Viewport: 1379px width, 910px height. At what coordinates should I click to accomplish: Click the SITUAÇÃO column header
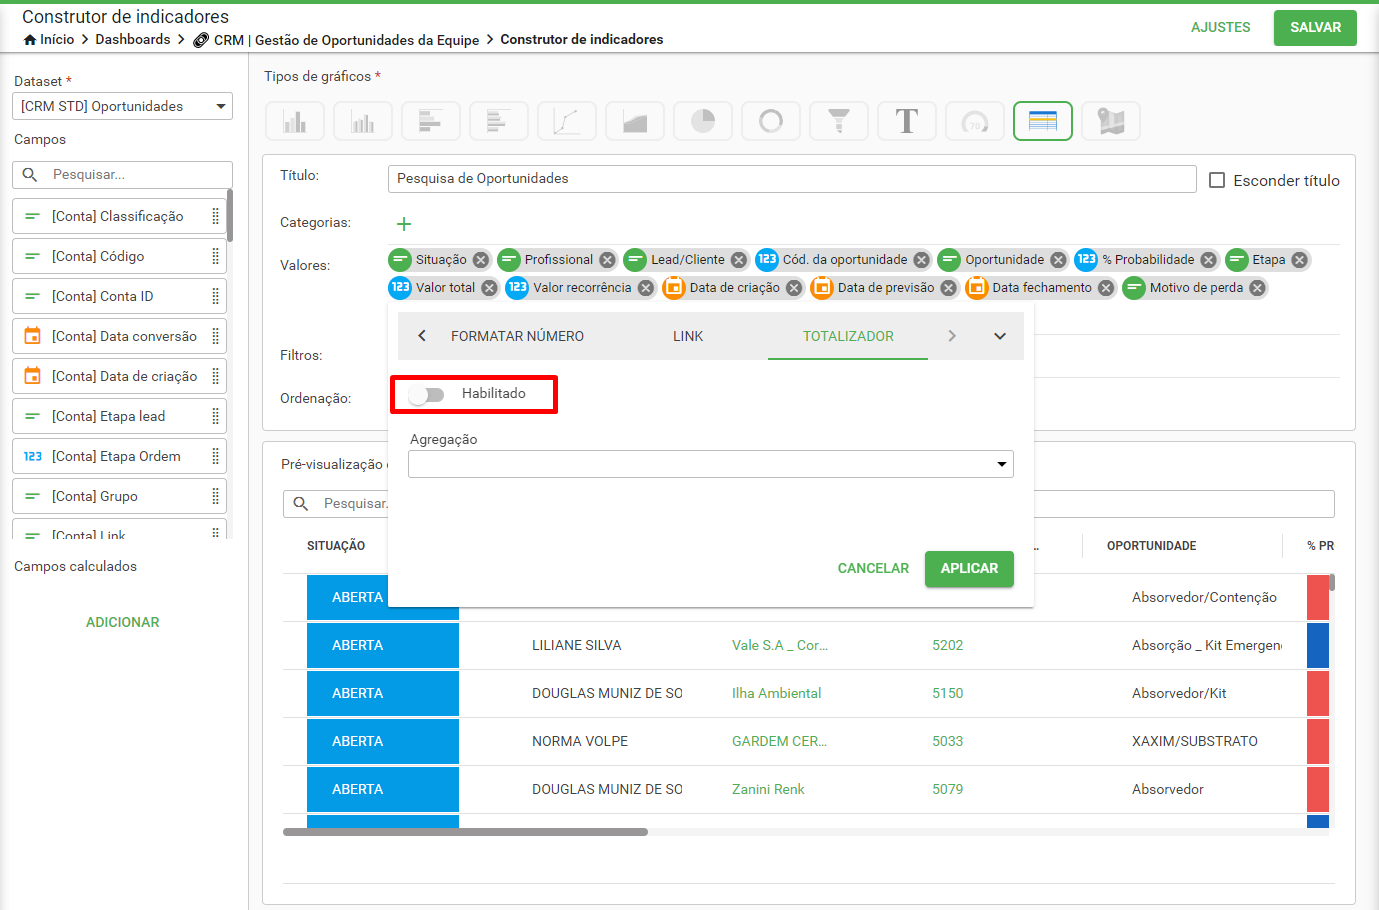(x=336, y=546)
